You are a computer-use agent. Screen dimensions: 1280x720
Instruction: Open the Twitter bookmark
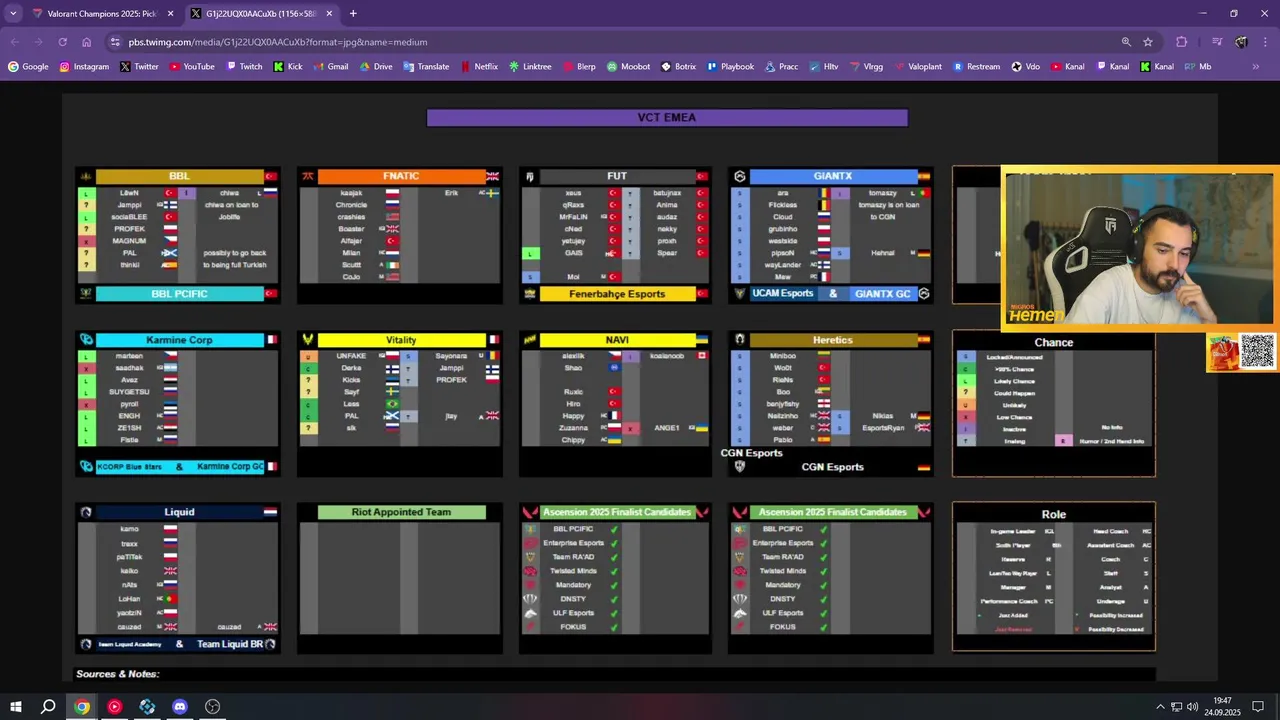(139, 67)
